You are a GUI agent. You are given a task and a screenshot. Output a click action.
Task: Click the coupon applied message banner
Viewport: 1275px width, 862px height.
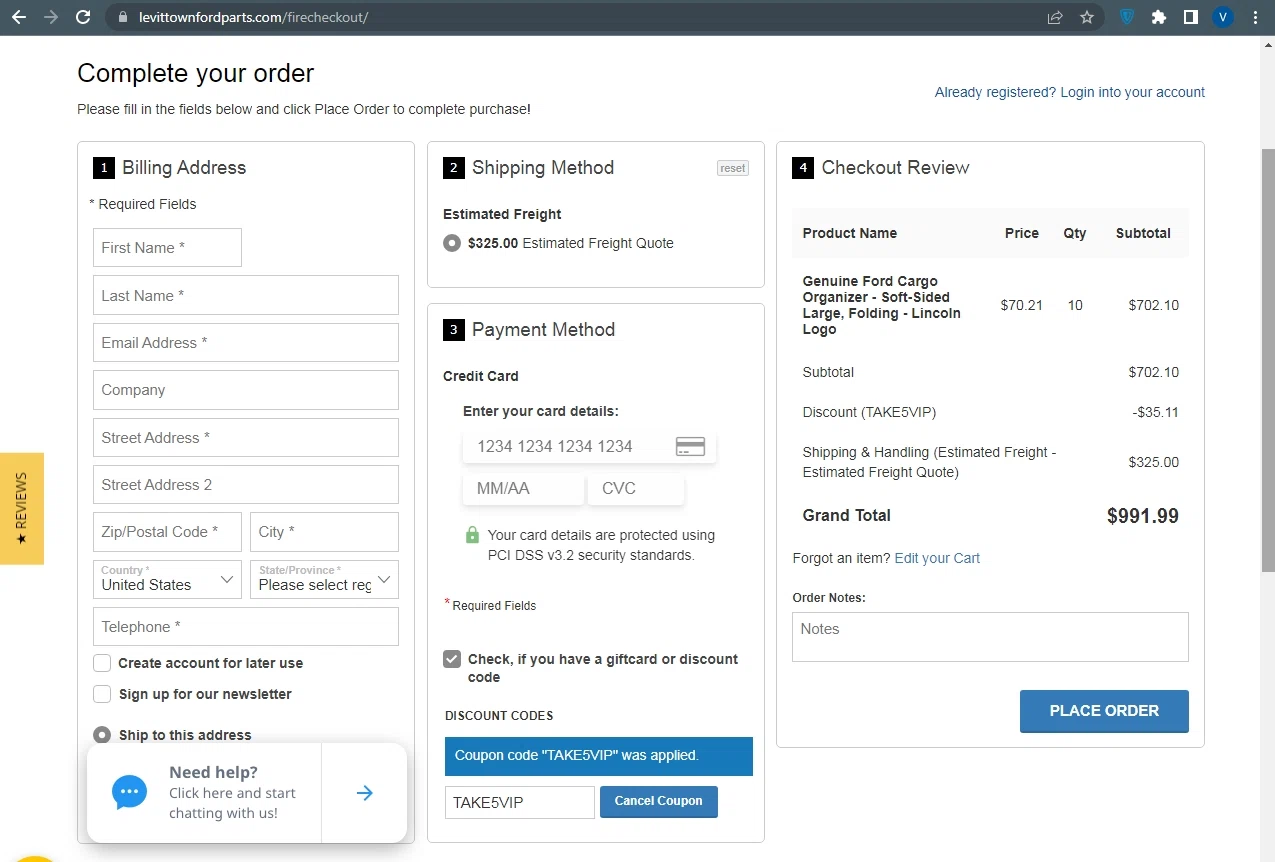pos(599,756)
